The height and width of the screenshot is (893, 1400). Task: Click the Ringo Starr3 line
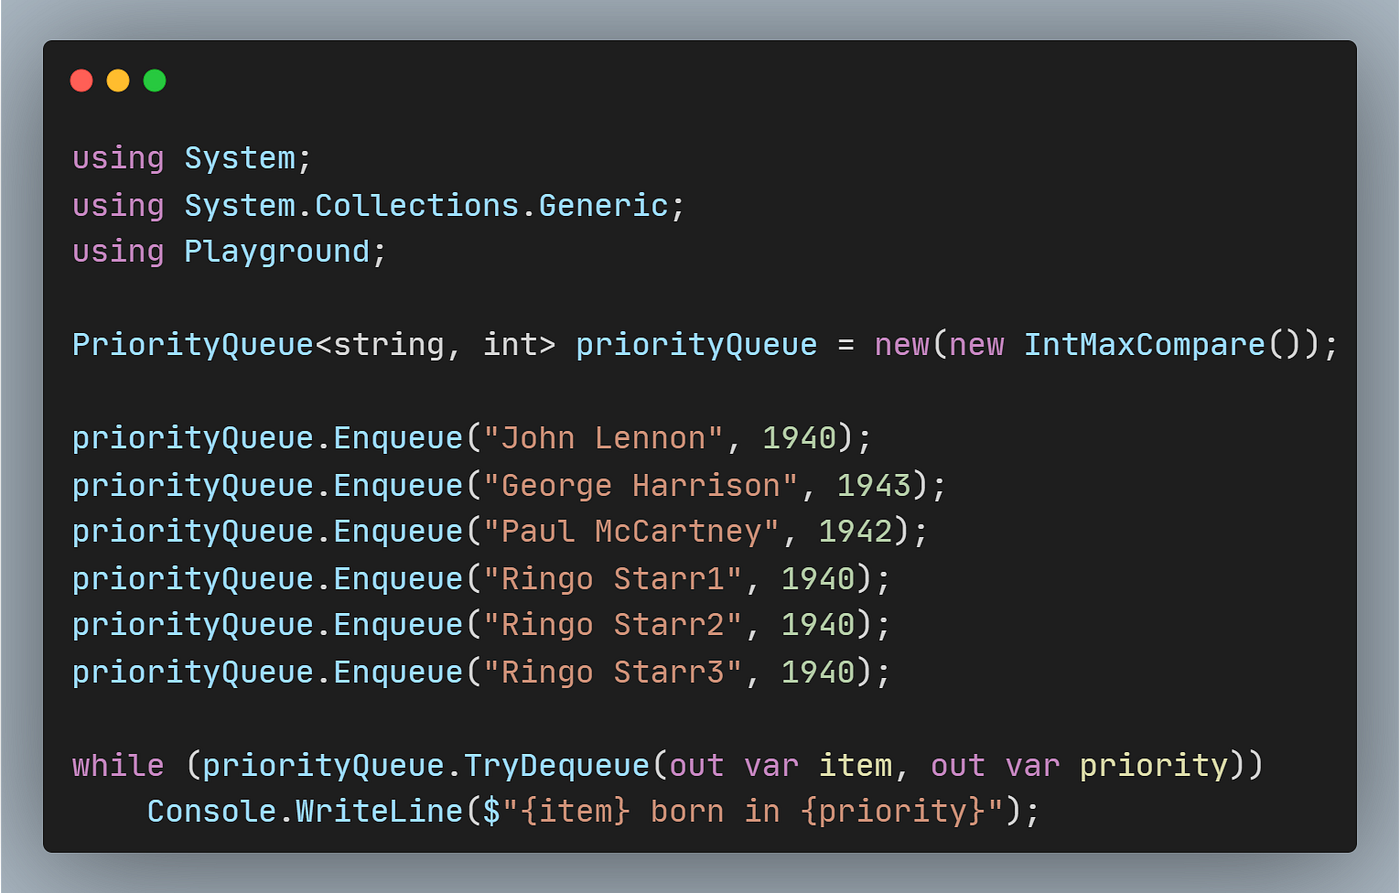pyautogui.click(x=480, y=671)
